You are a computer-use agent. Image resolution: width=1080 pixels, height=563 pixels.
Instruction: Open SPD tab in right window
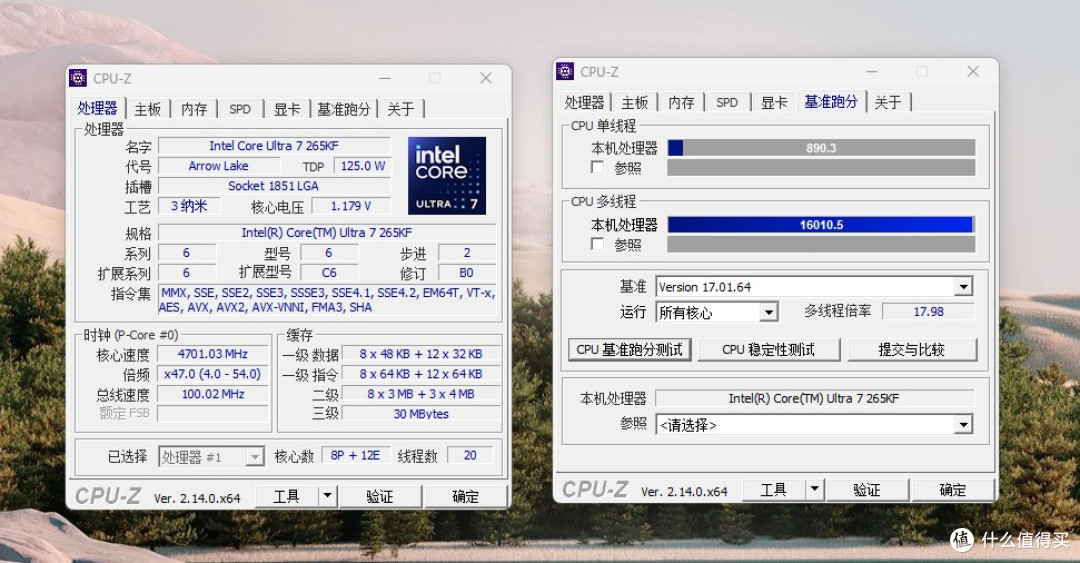[x=727, y=102]
